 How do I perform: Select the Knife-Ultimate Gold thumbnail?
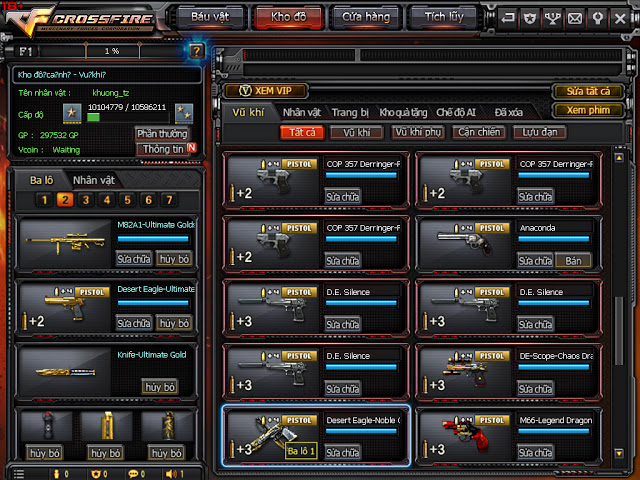click(65, 372)
